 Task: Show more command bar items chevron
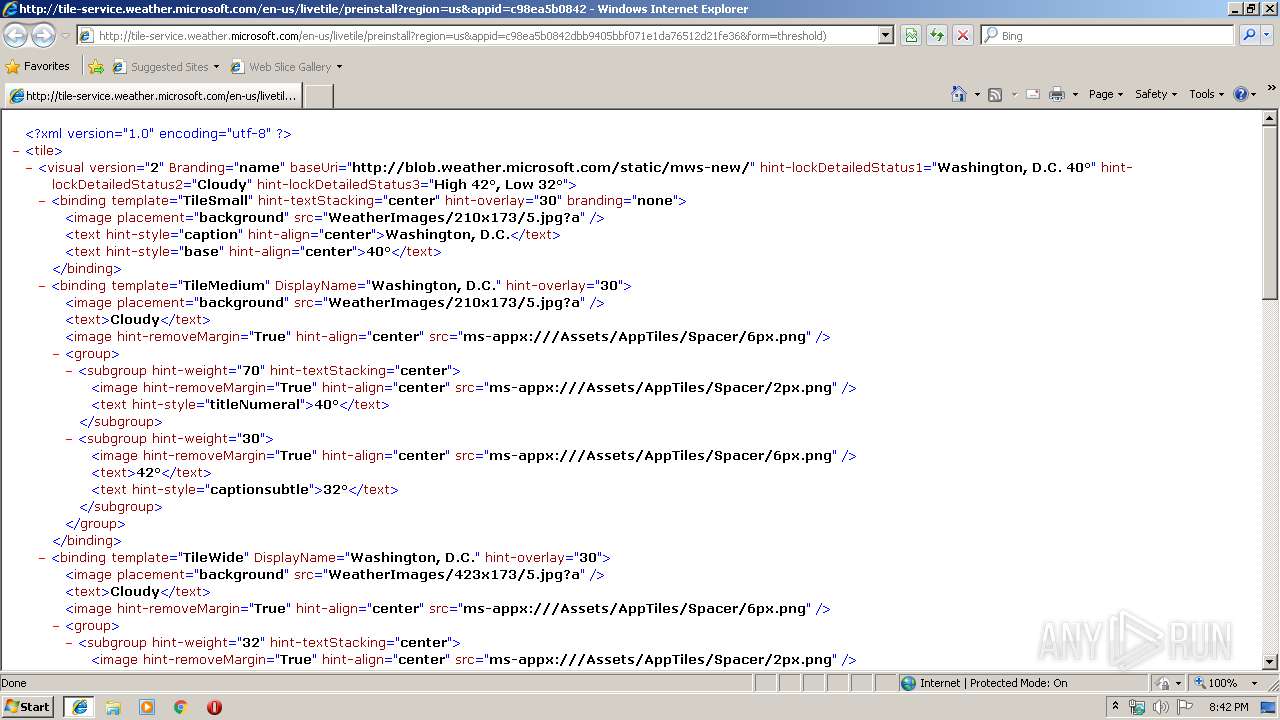pos(1271,88)
